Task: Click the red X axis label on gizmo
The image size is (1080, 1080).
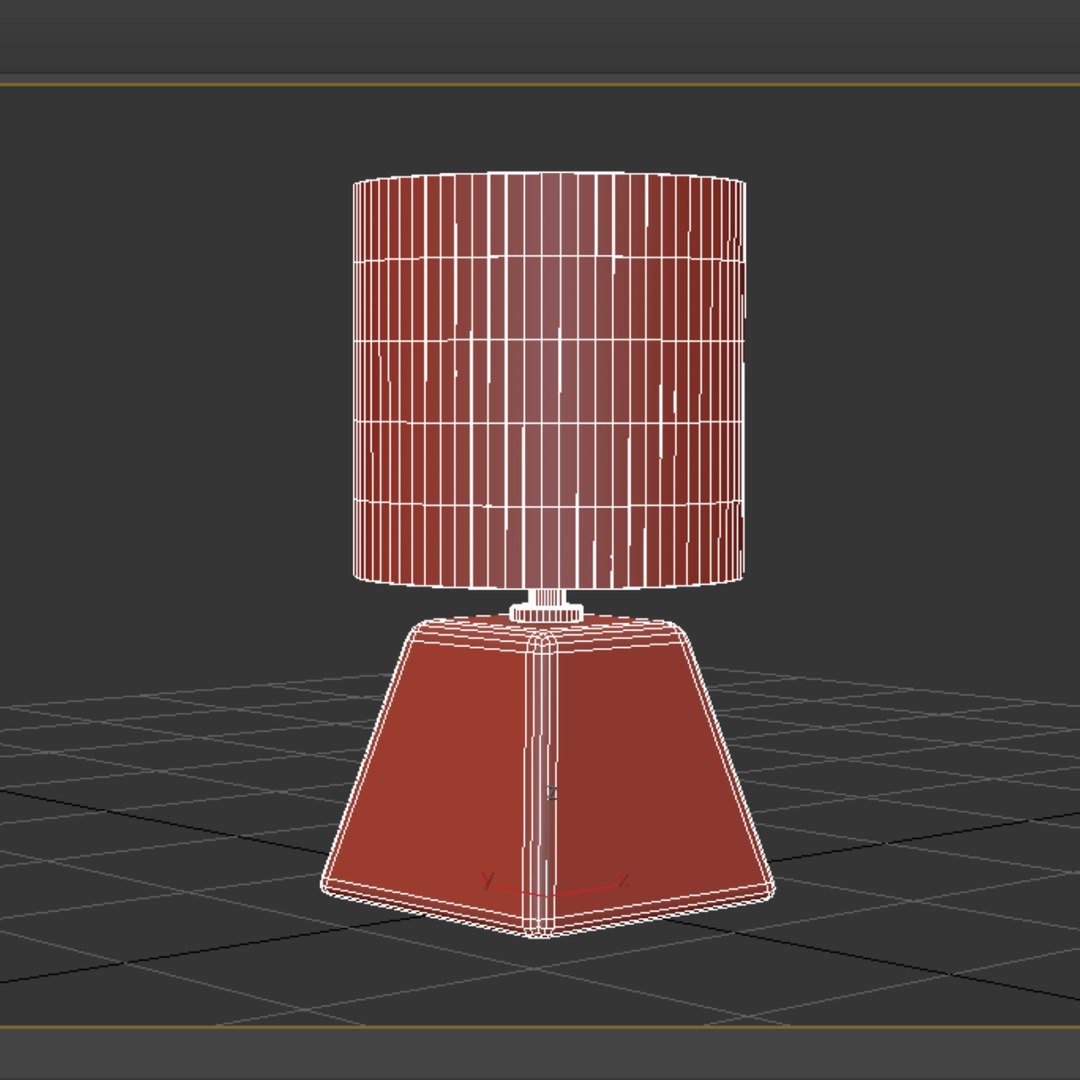Action: pos(624,880)
